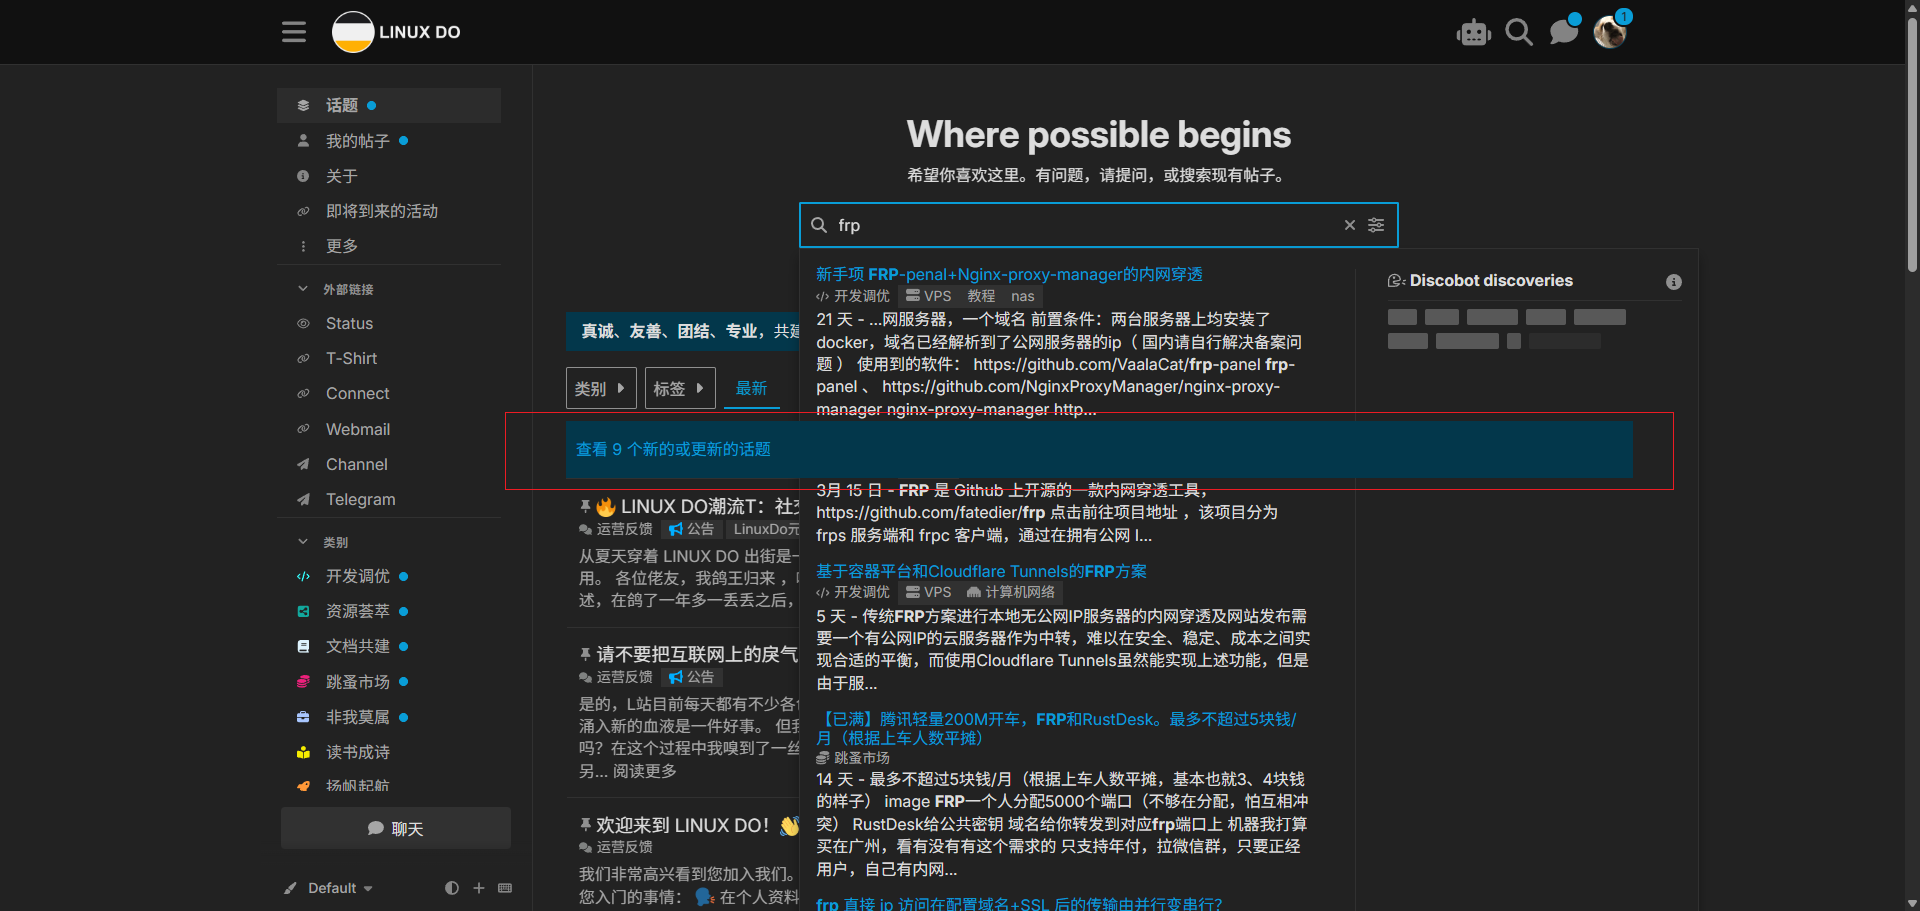Open the 扬帆起航 category
Screen dimensions: 1920x911
[x=389, y=785]
